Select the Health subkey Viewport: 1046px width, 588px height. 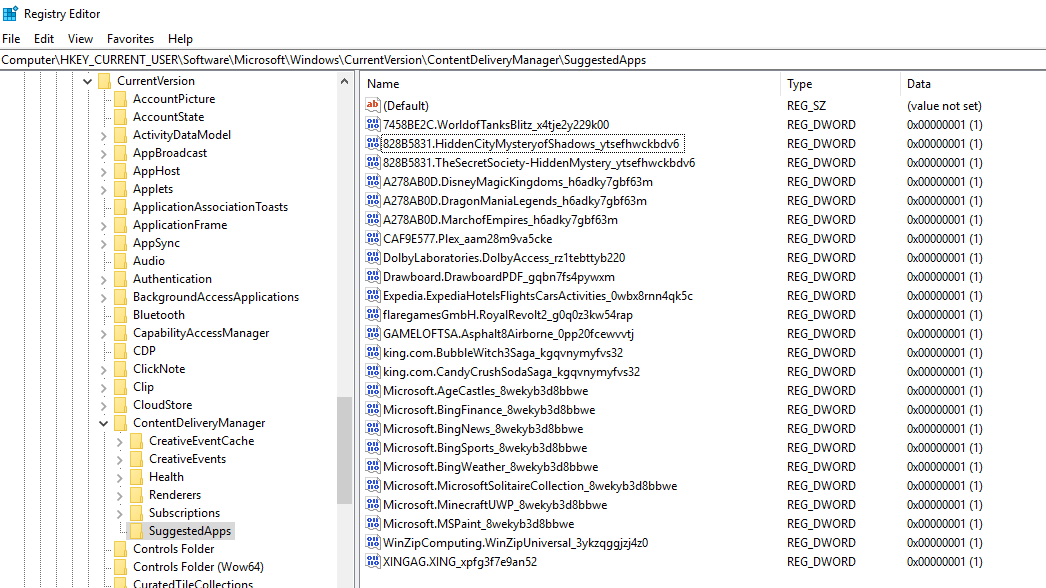(166, 477)
